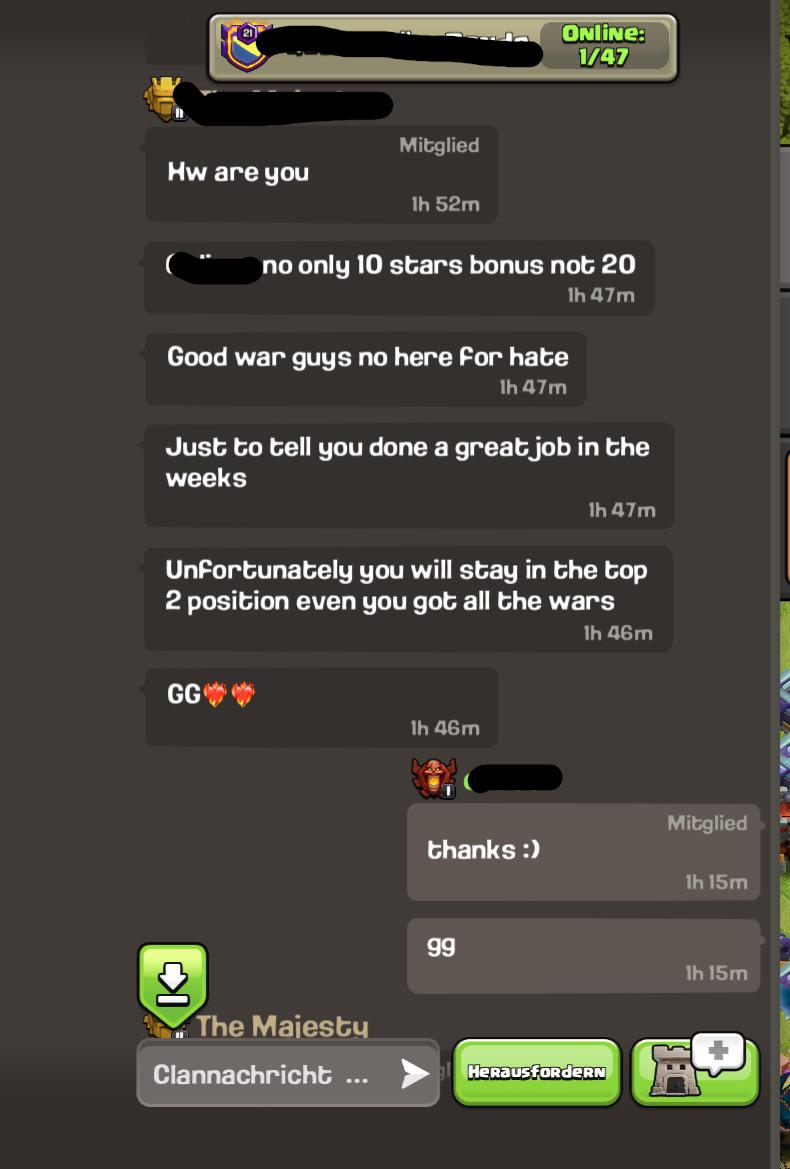Viewport: 790px width, 1169px height.
Task: Tap the 'gg' reply message bubble
Action: click(584, 956)
